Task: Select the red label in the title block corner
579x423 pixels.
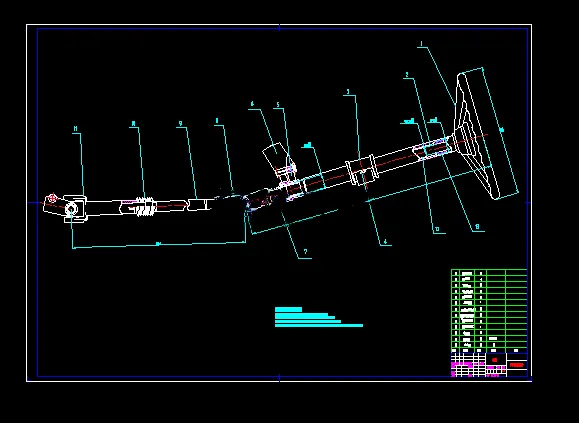Action: (516, 365)
